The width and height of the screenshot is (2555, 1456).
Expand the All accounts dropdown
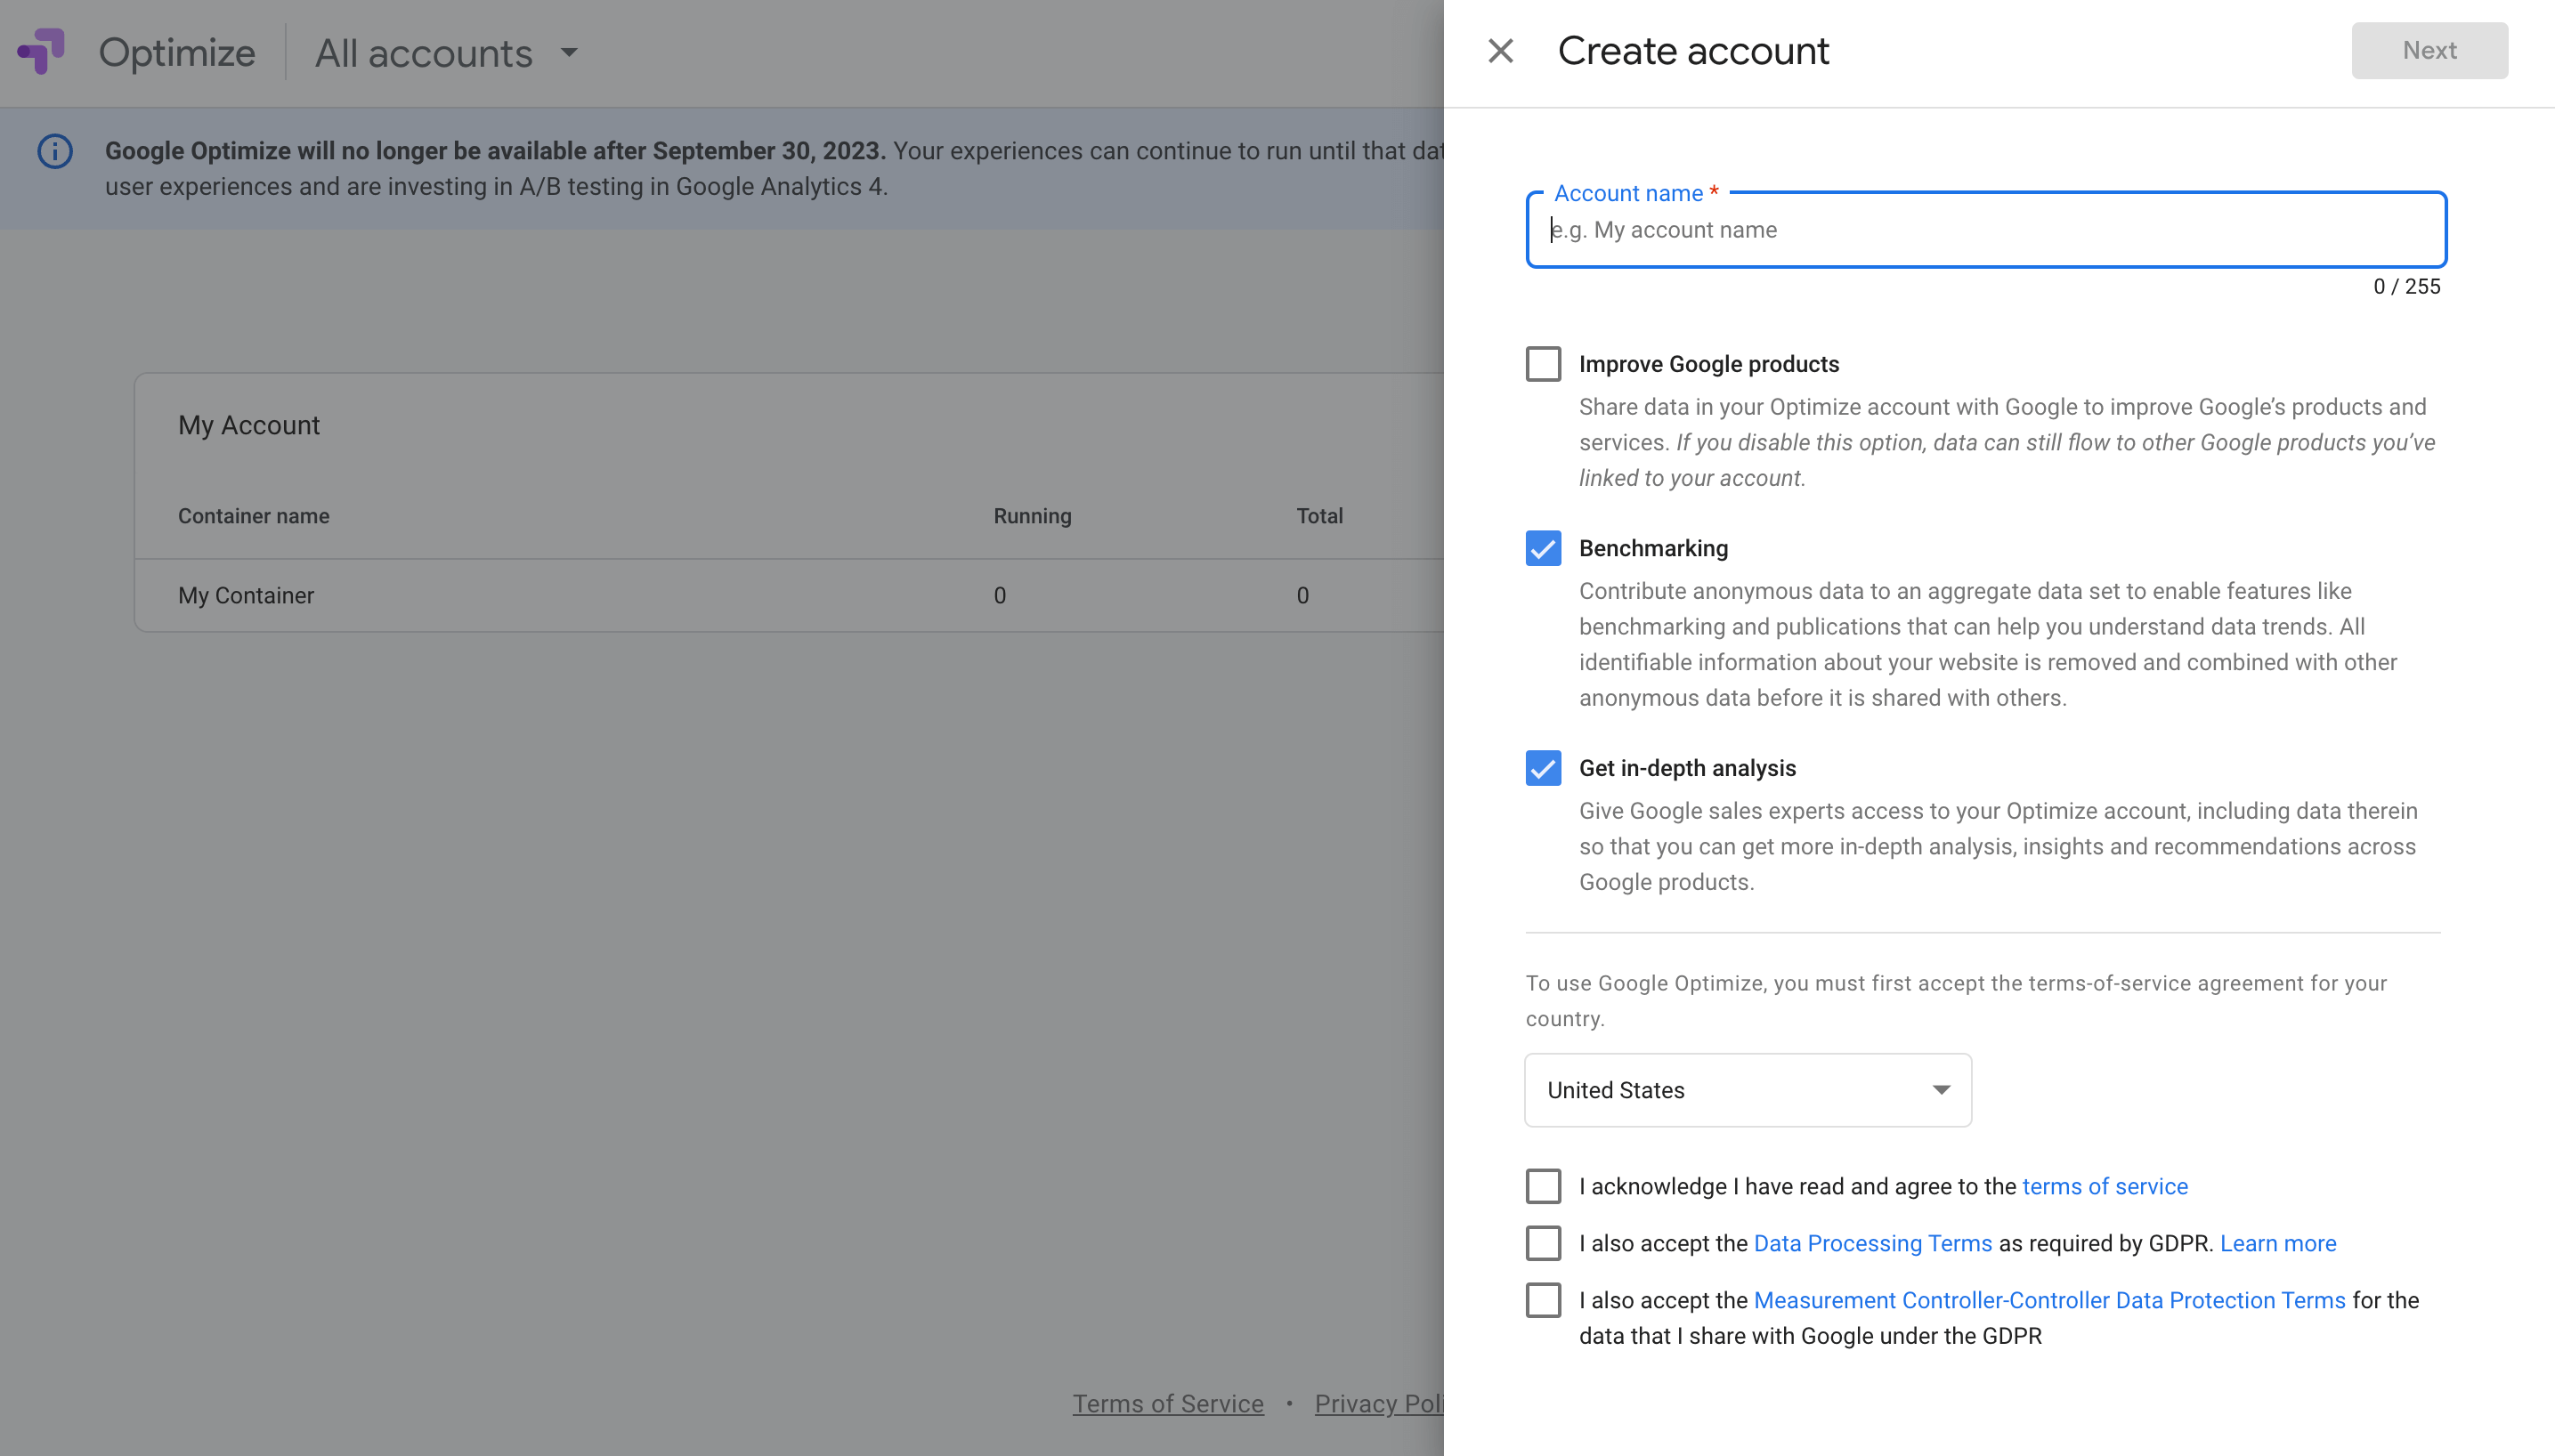click(446, 53)
